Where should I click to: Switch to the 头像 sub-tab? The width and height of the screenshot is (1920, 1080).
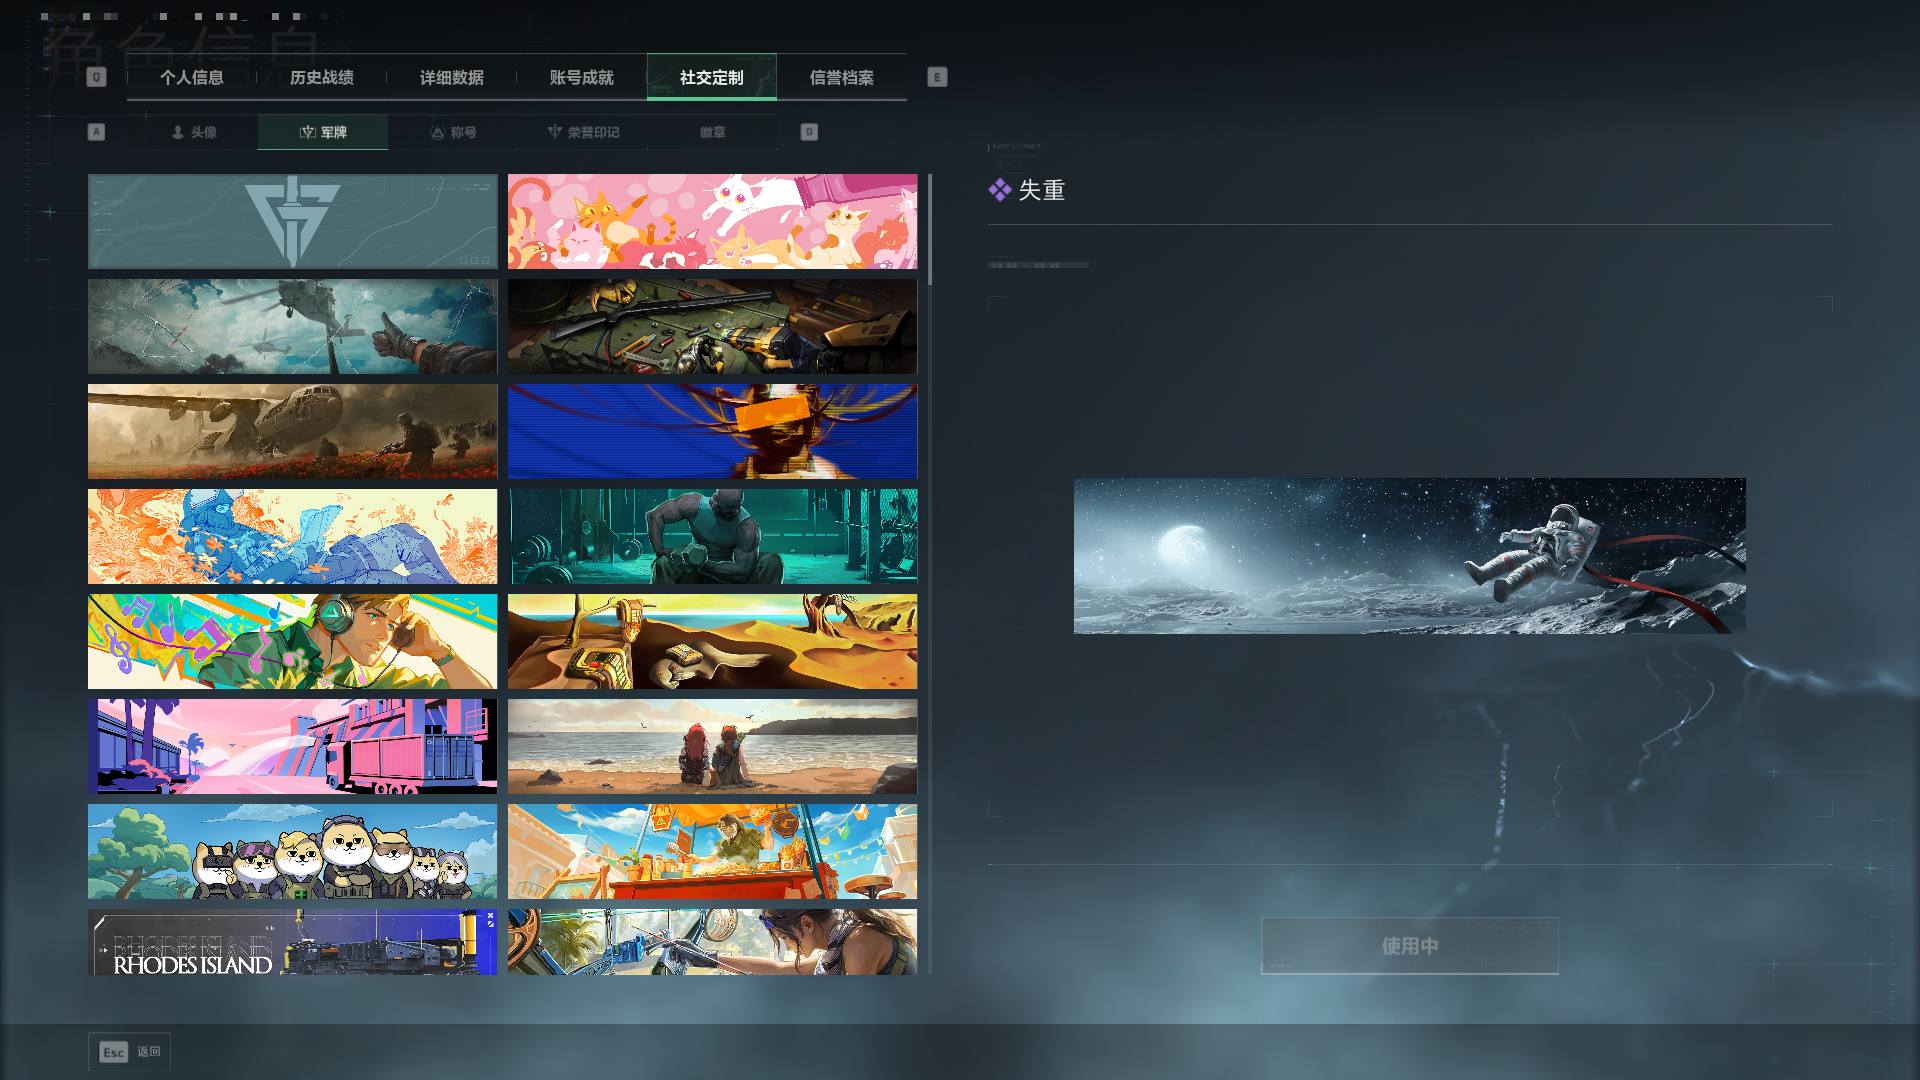pos(193,132)
